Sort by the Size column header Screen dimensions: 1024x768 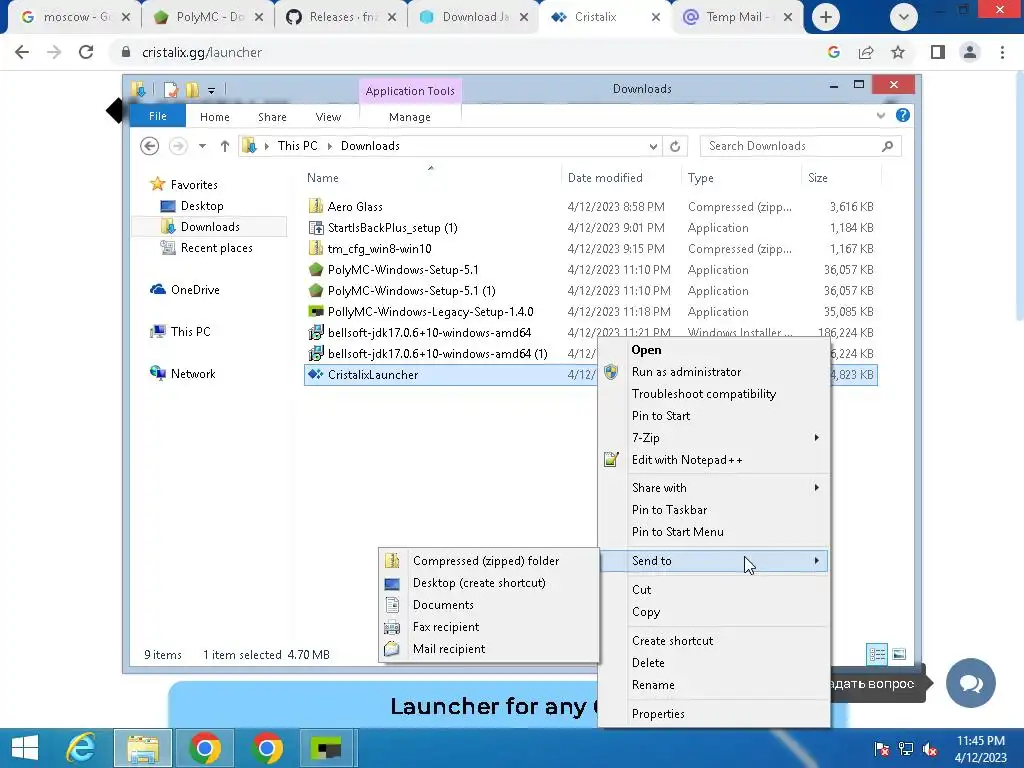point(817,178)
